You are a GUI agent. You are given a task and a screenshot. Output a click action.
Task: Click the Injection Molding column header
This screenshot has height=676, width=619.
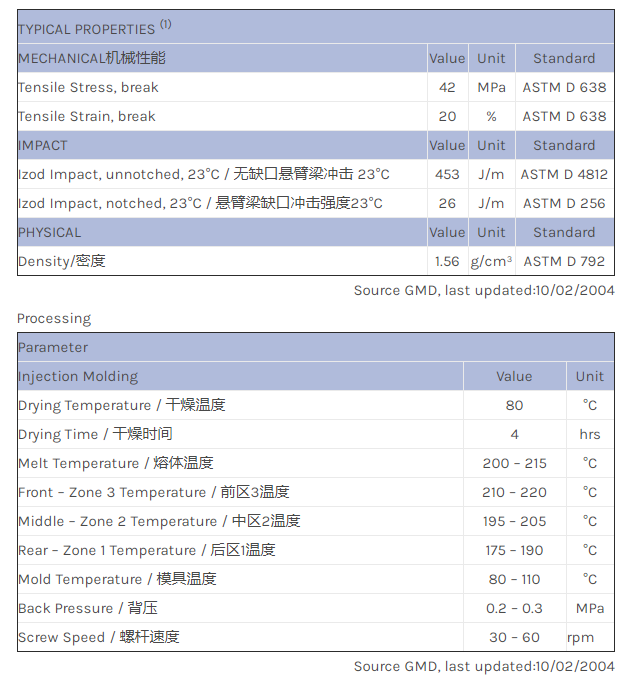coord(78,376)
